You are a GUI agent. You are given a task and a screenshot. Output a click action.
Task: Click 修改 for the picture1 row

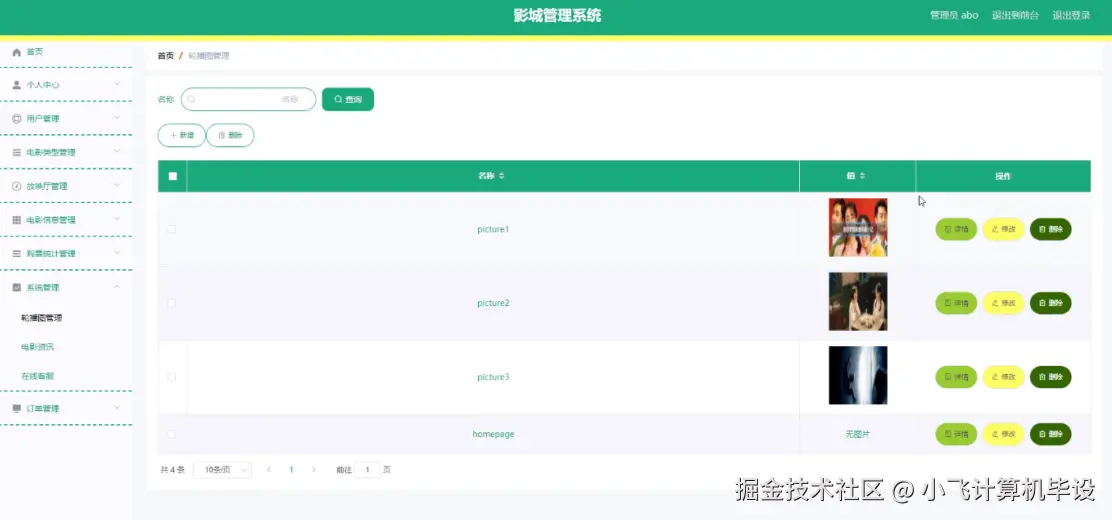click(1003, 229)
